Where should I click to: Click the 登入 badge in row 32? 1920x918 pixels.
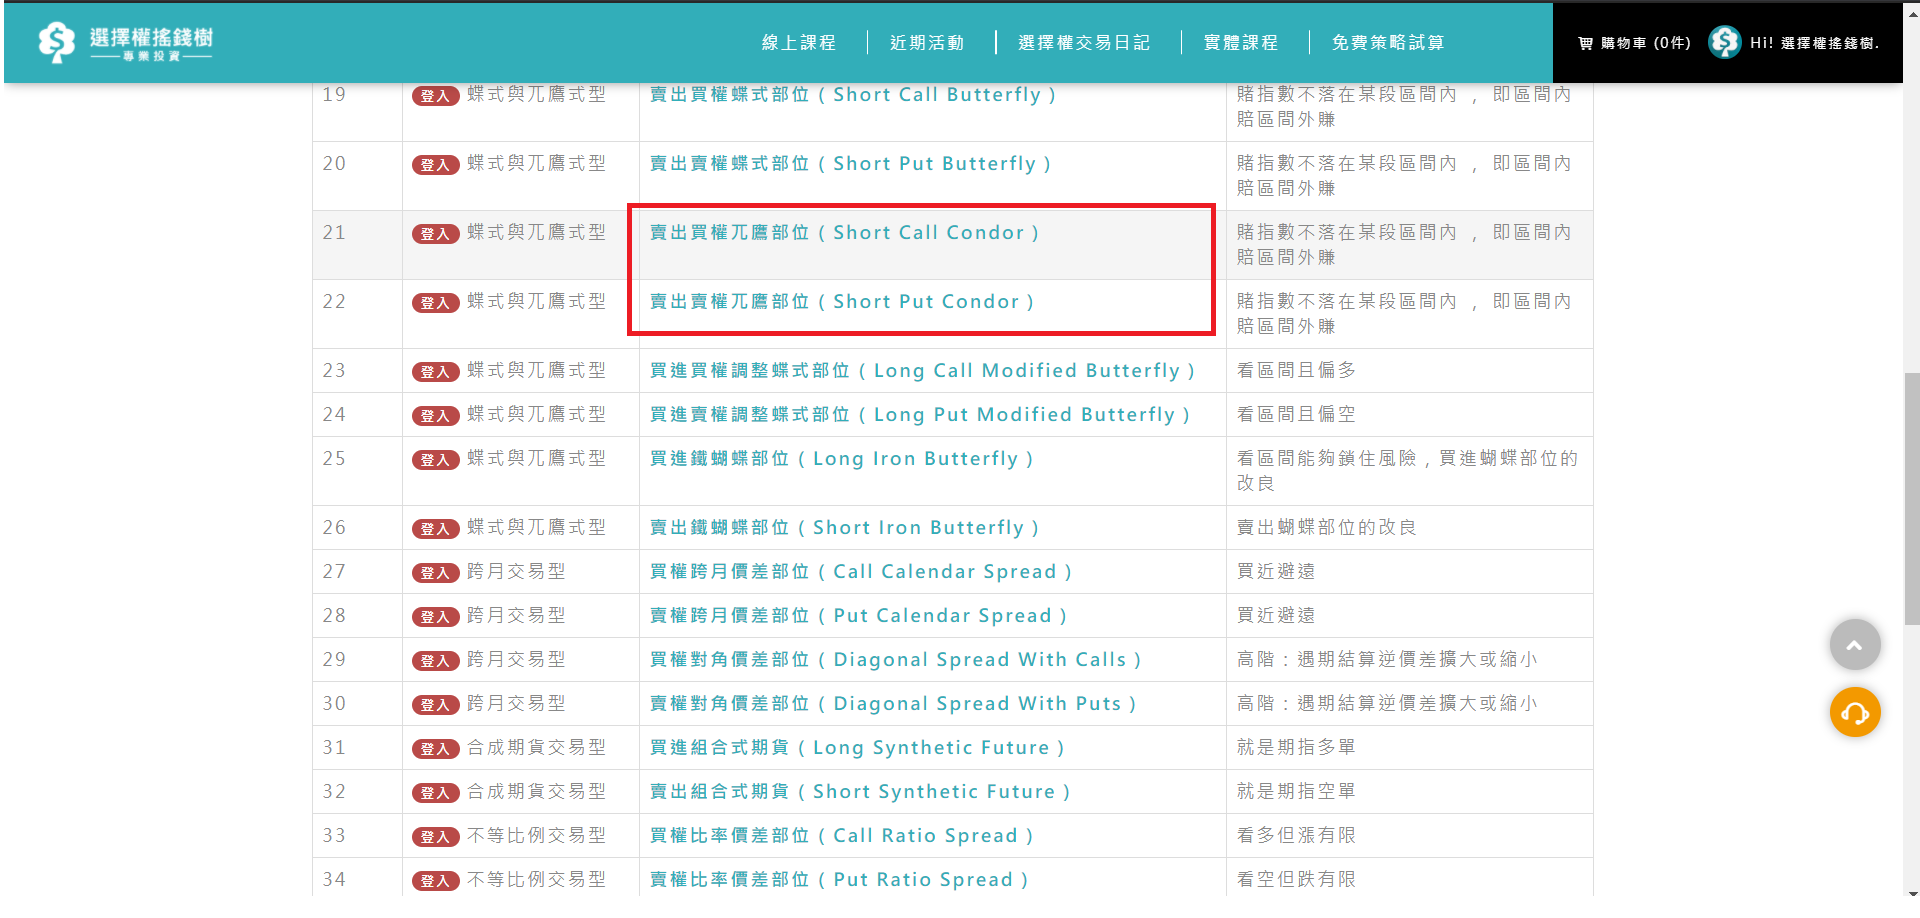coord(435,793)
